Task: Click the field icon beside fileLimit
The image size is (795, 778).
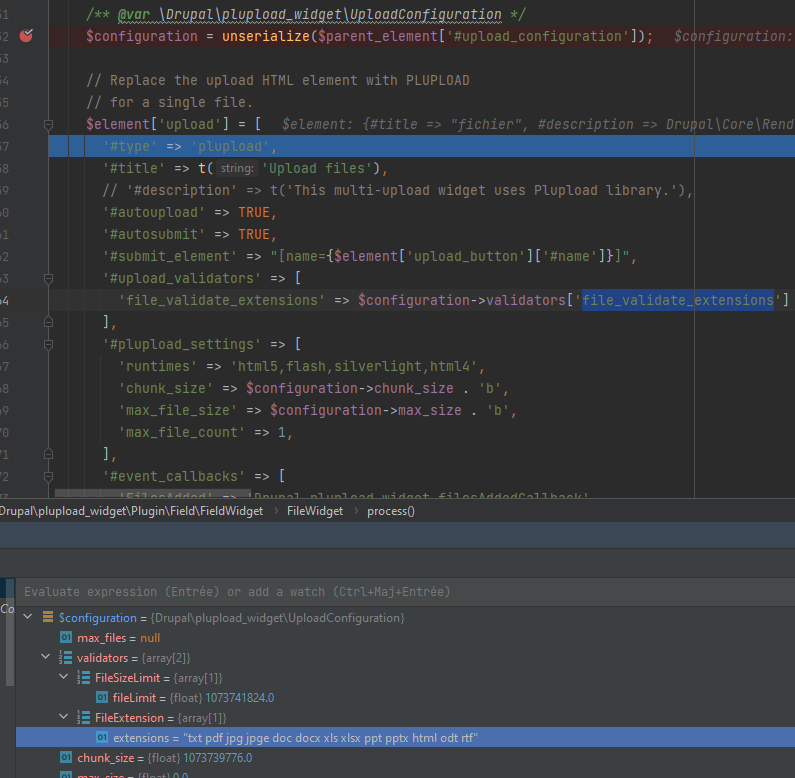Action: pos(102,698)
